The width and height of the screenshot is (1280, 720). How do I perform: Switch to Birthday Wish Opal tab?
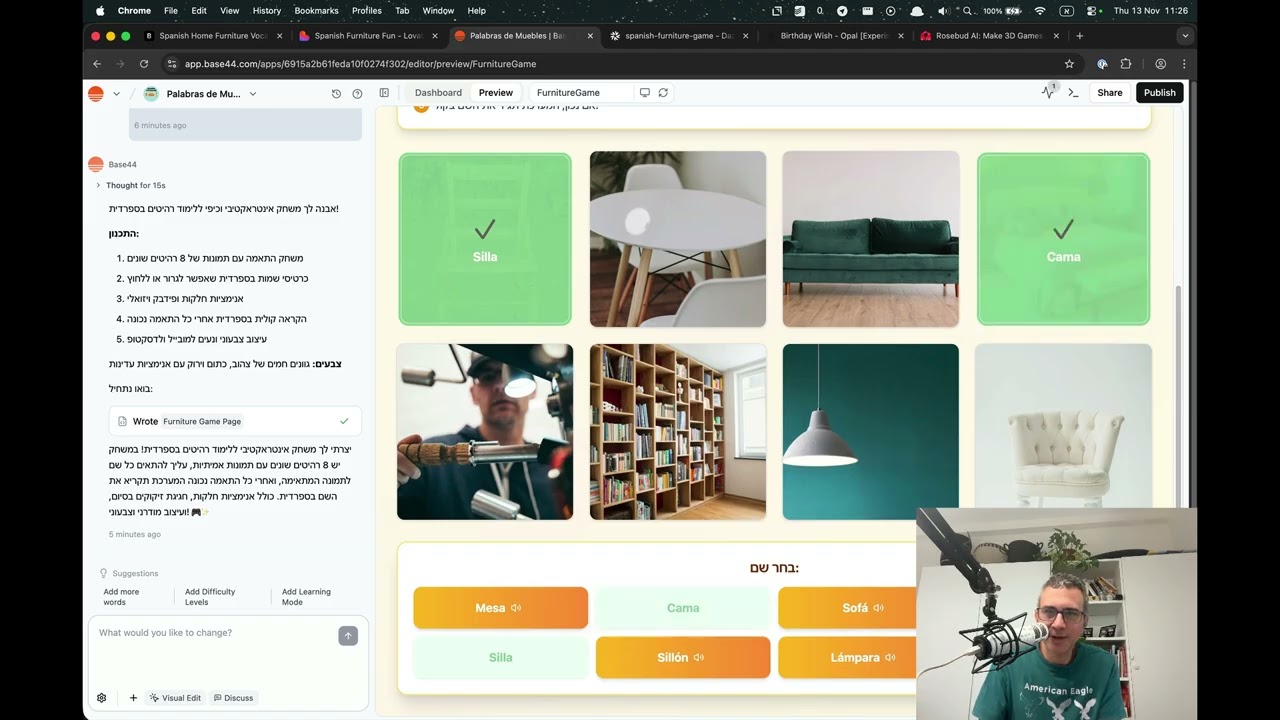[x=834, y=36]
